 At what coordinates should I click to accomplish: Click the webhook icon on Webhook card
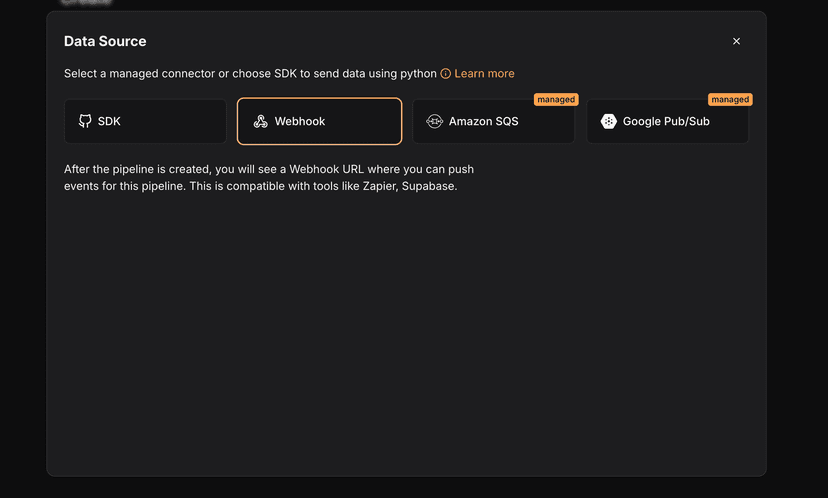pyautogui.click(x=260, y=121)
